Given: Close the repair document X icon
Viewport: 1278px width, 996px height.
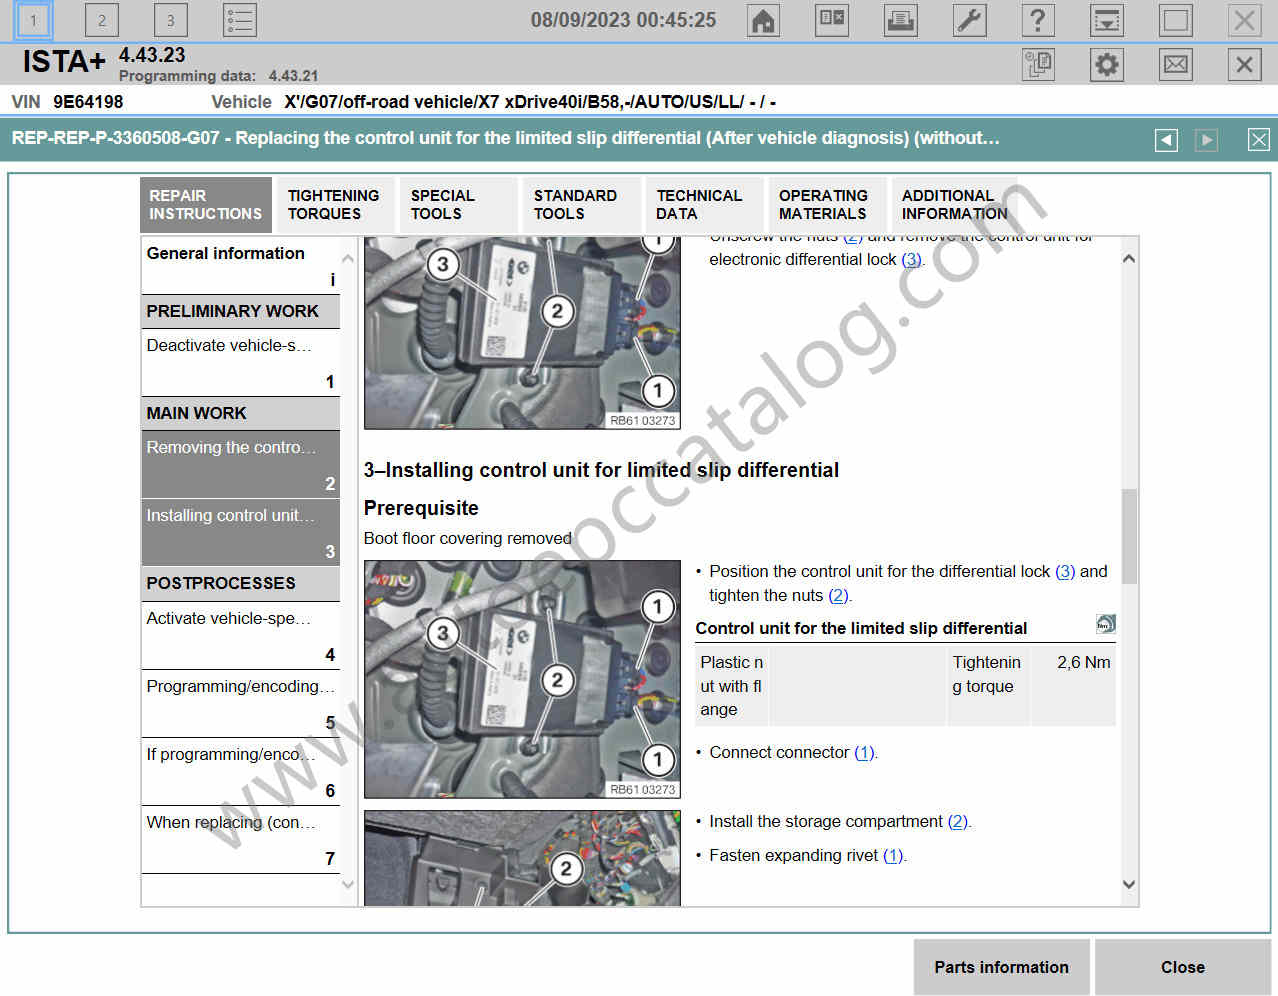Looking at the screenshot, I should click(x=1259, y=140).
